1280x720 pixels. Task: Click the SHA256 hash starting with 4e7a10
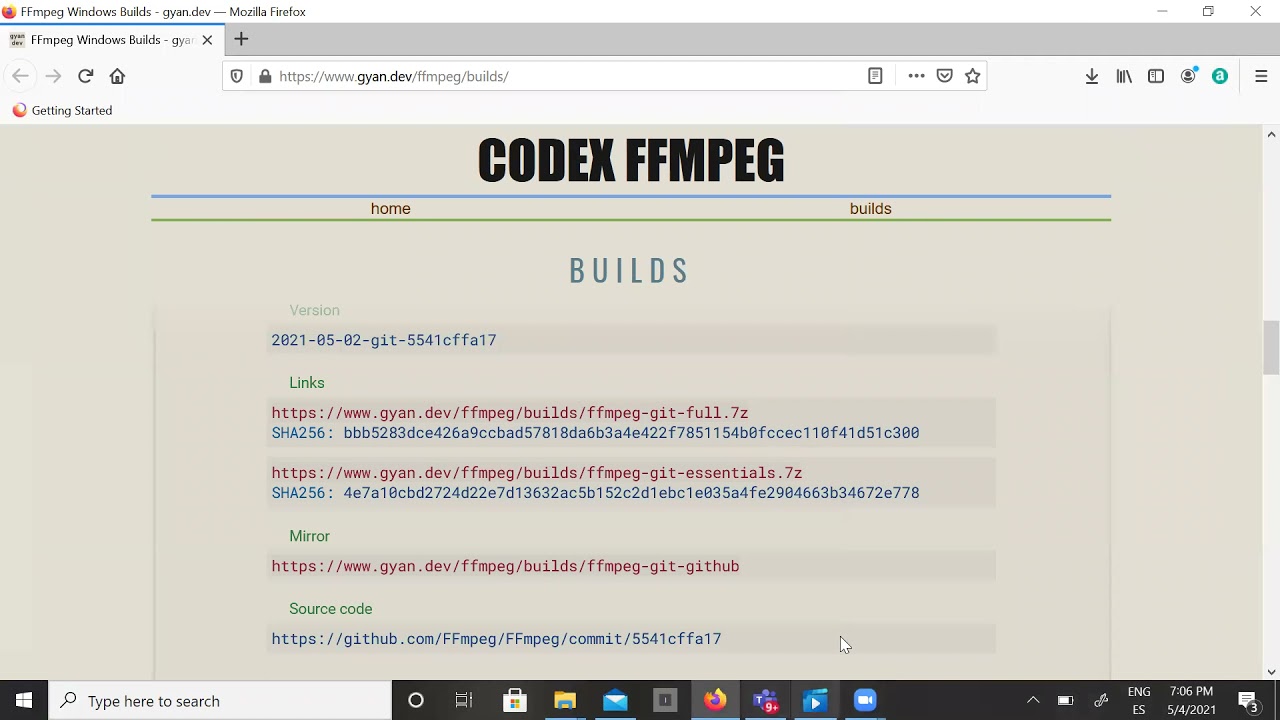click(631, 493)
